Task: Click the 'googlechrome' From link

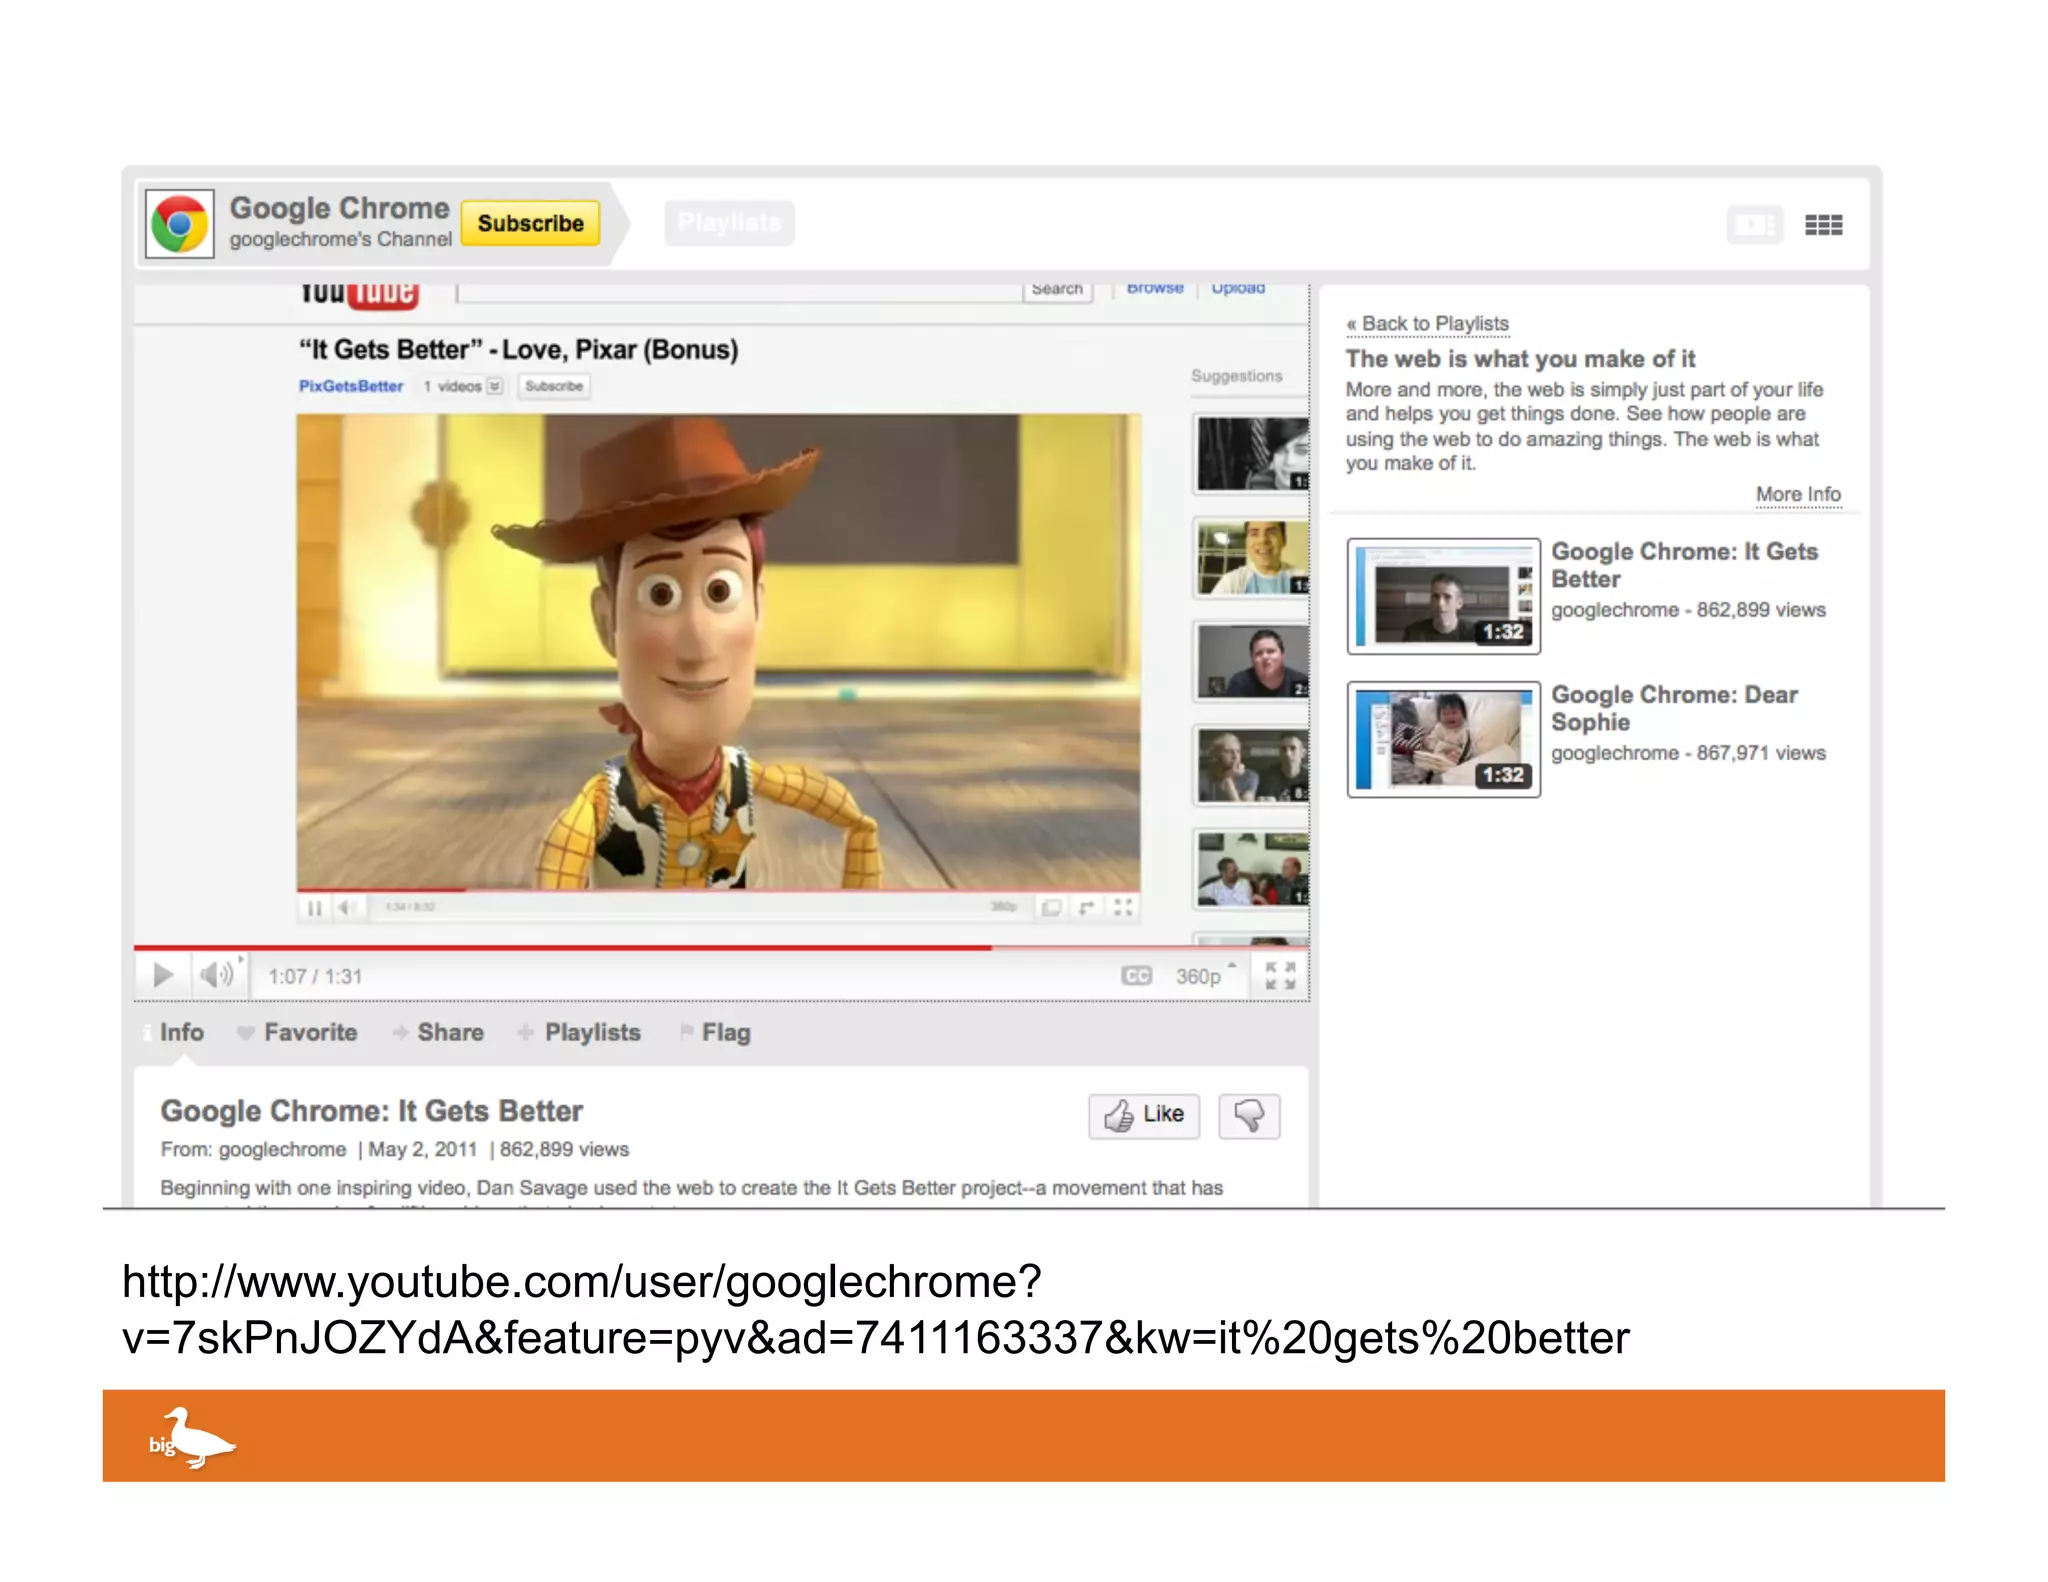Action: [x=282, y=1150]
